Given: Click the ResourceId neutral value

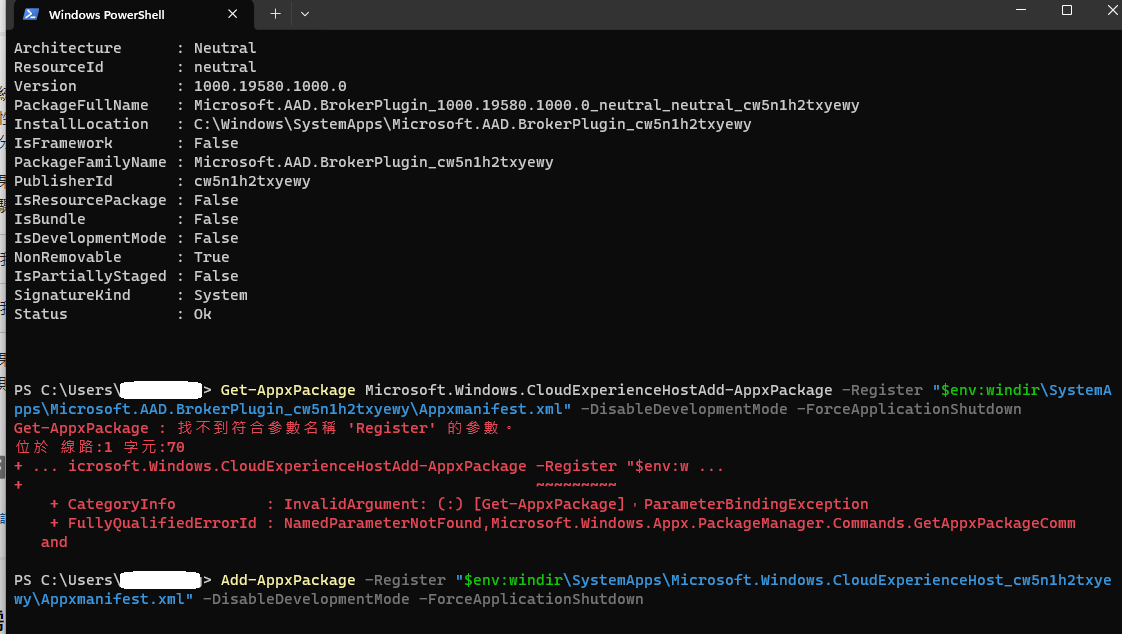Looking at the screenshot, I should tap(225, 67).
